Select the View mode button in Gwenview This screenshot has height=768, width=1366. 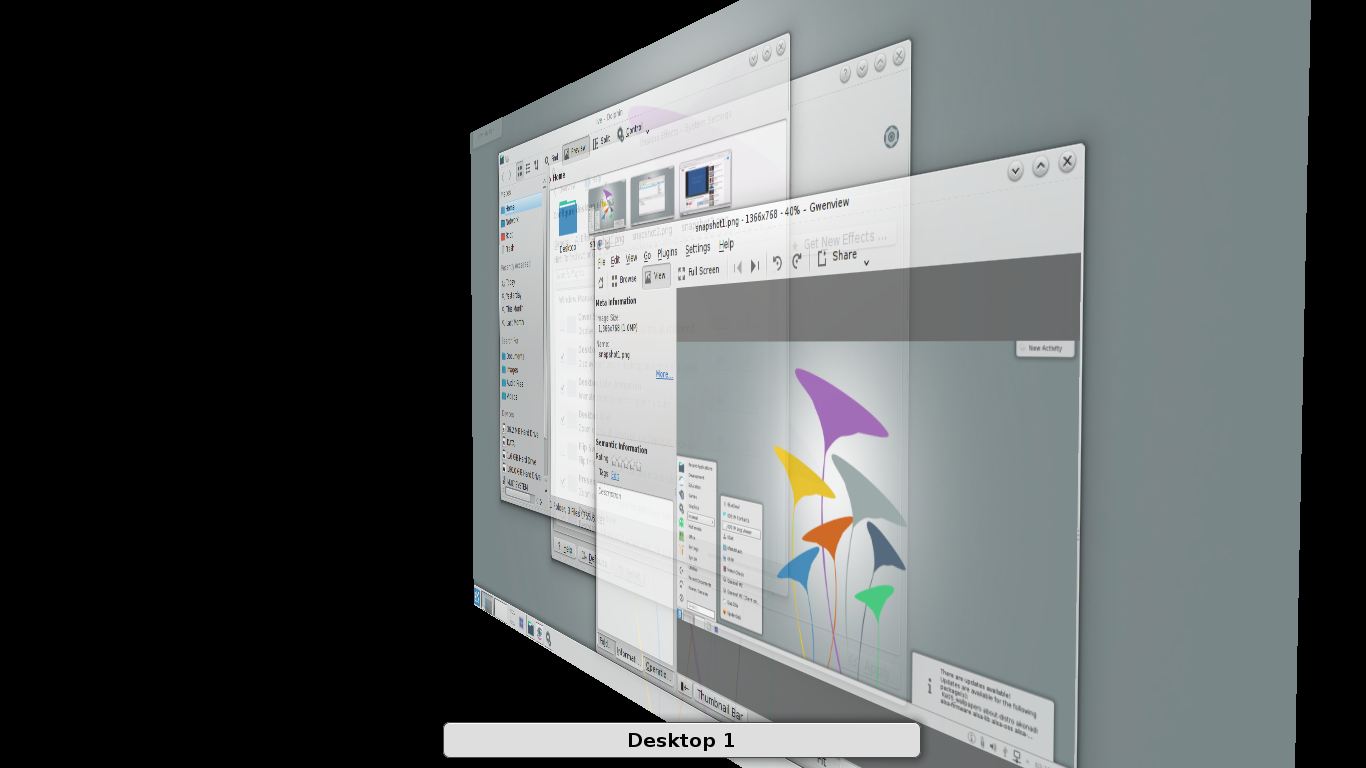point(656,277)
